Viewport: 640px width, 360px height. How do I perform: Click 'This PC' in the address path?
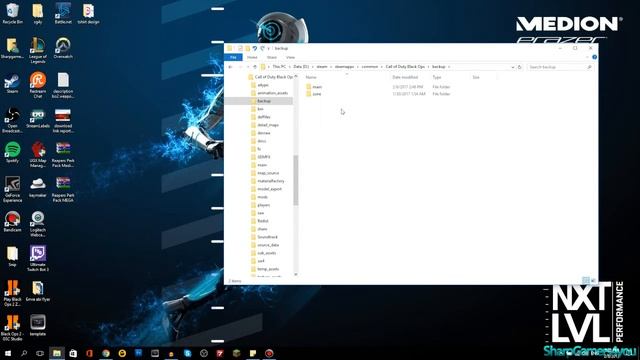pyautogui.click(x=279, y=67)
